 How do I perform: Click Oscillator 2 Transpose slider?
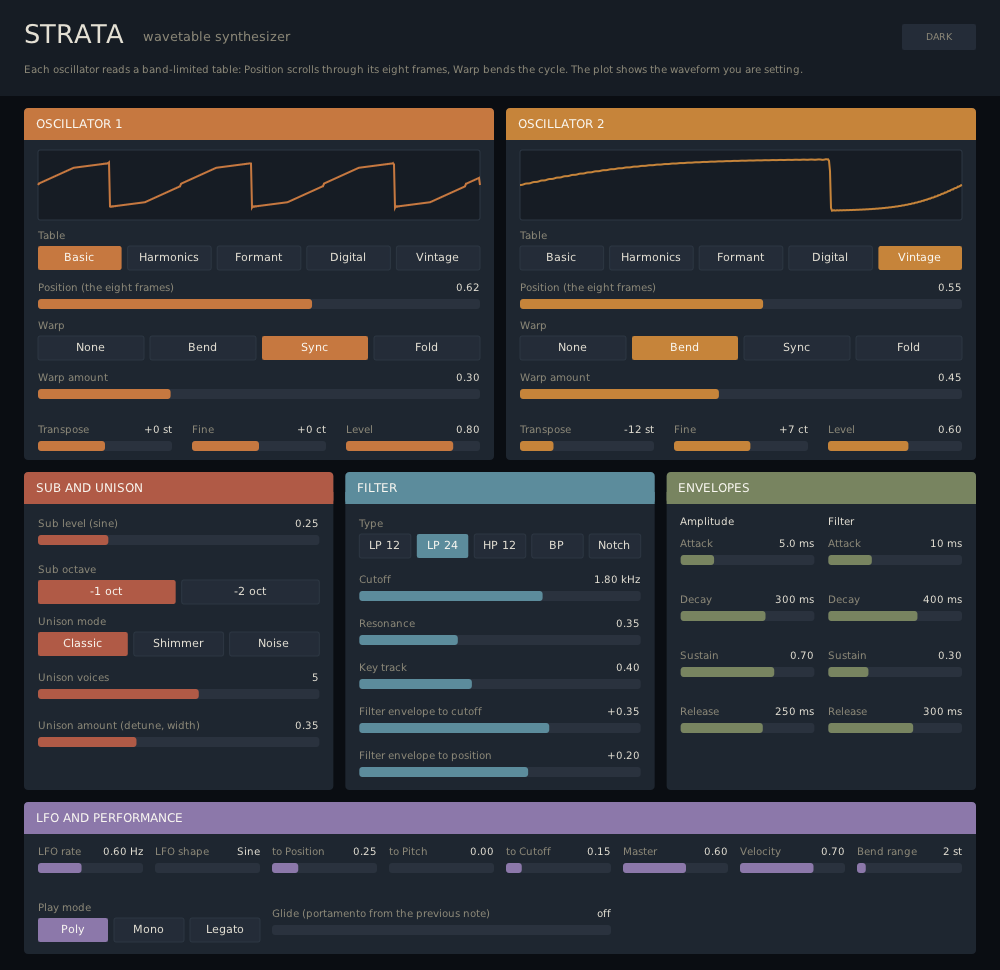pos(587,446)
